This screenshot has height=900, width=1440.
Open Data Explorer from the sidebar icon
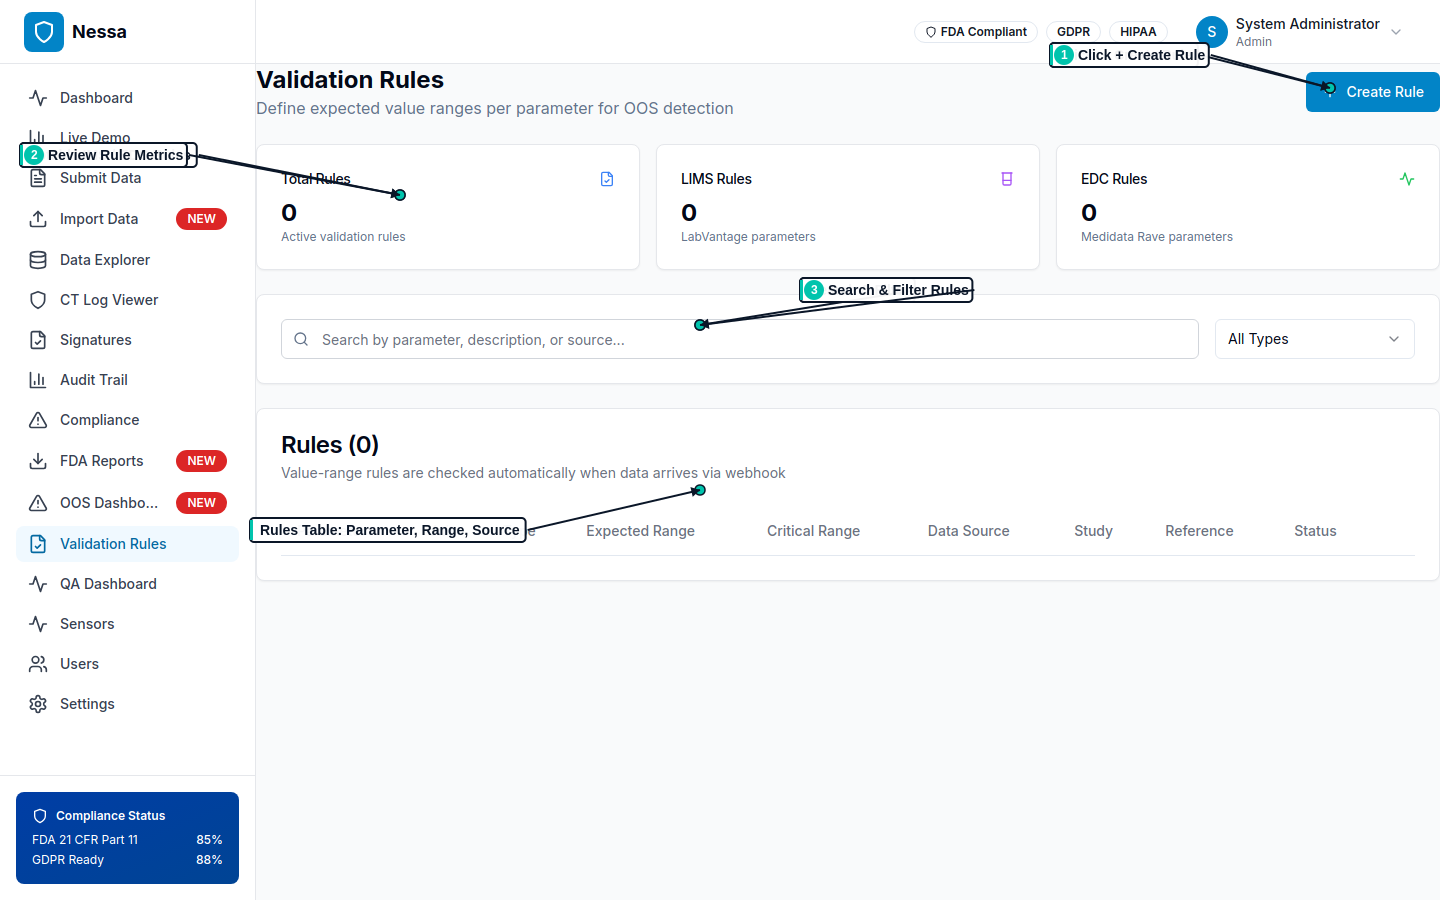[x=37, y=259]
